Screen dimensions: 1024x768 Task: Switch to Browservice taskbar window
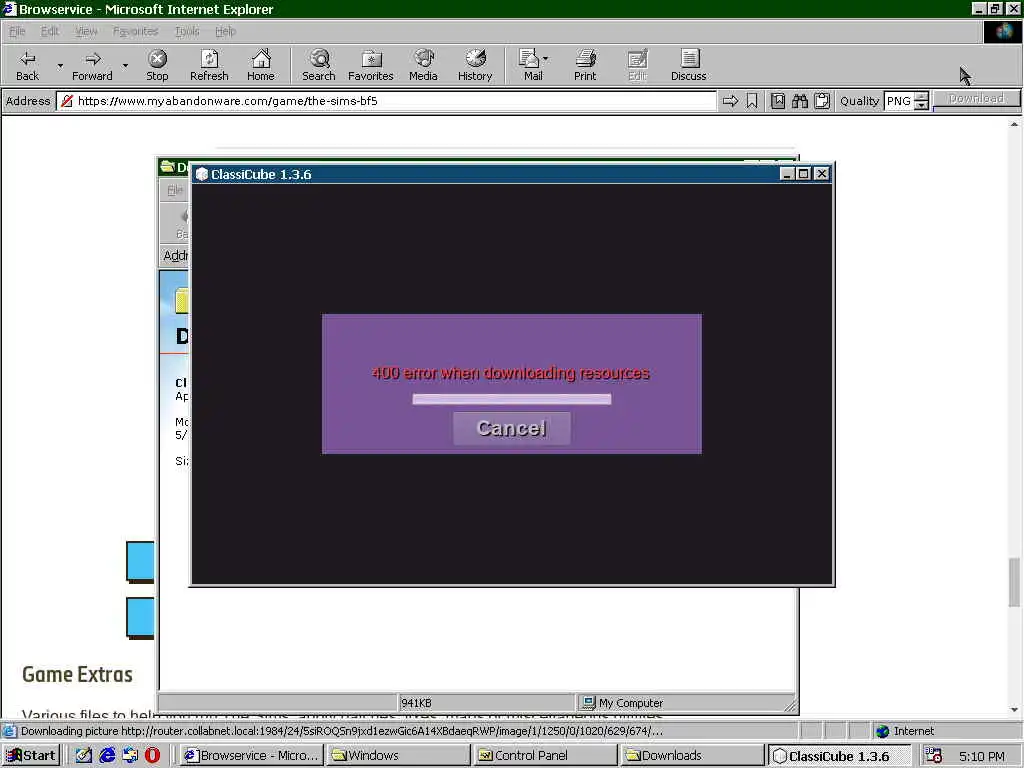[x=251, y=756]
